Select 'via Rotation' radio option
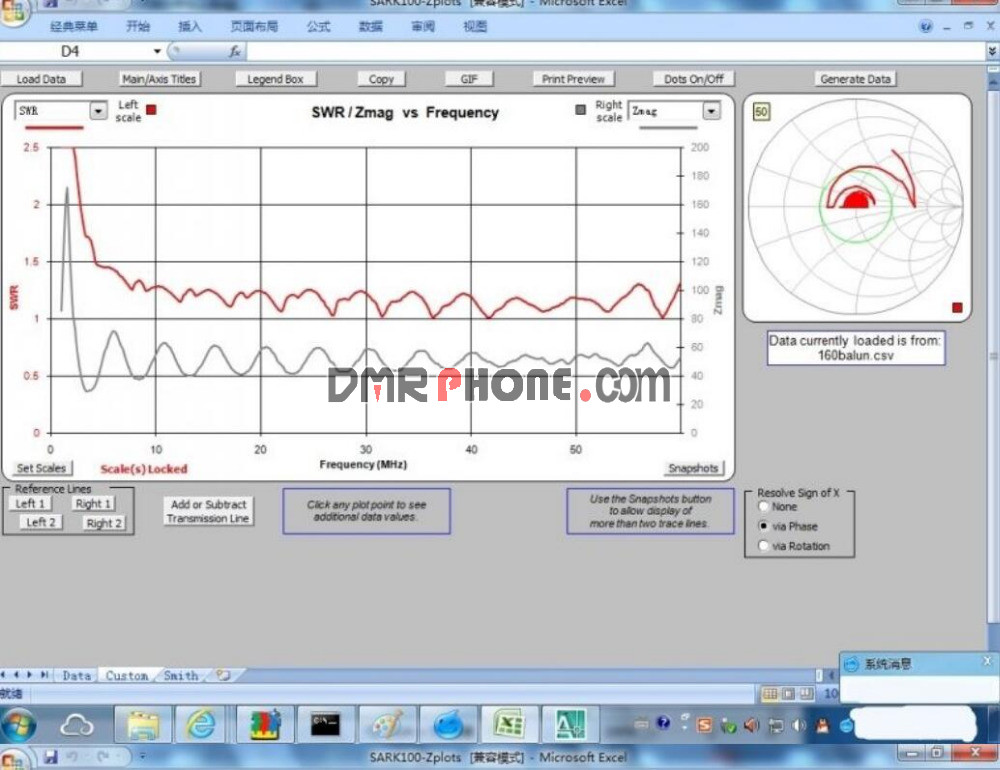 (x=763, y=545)
